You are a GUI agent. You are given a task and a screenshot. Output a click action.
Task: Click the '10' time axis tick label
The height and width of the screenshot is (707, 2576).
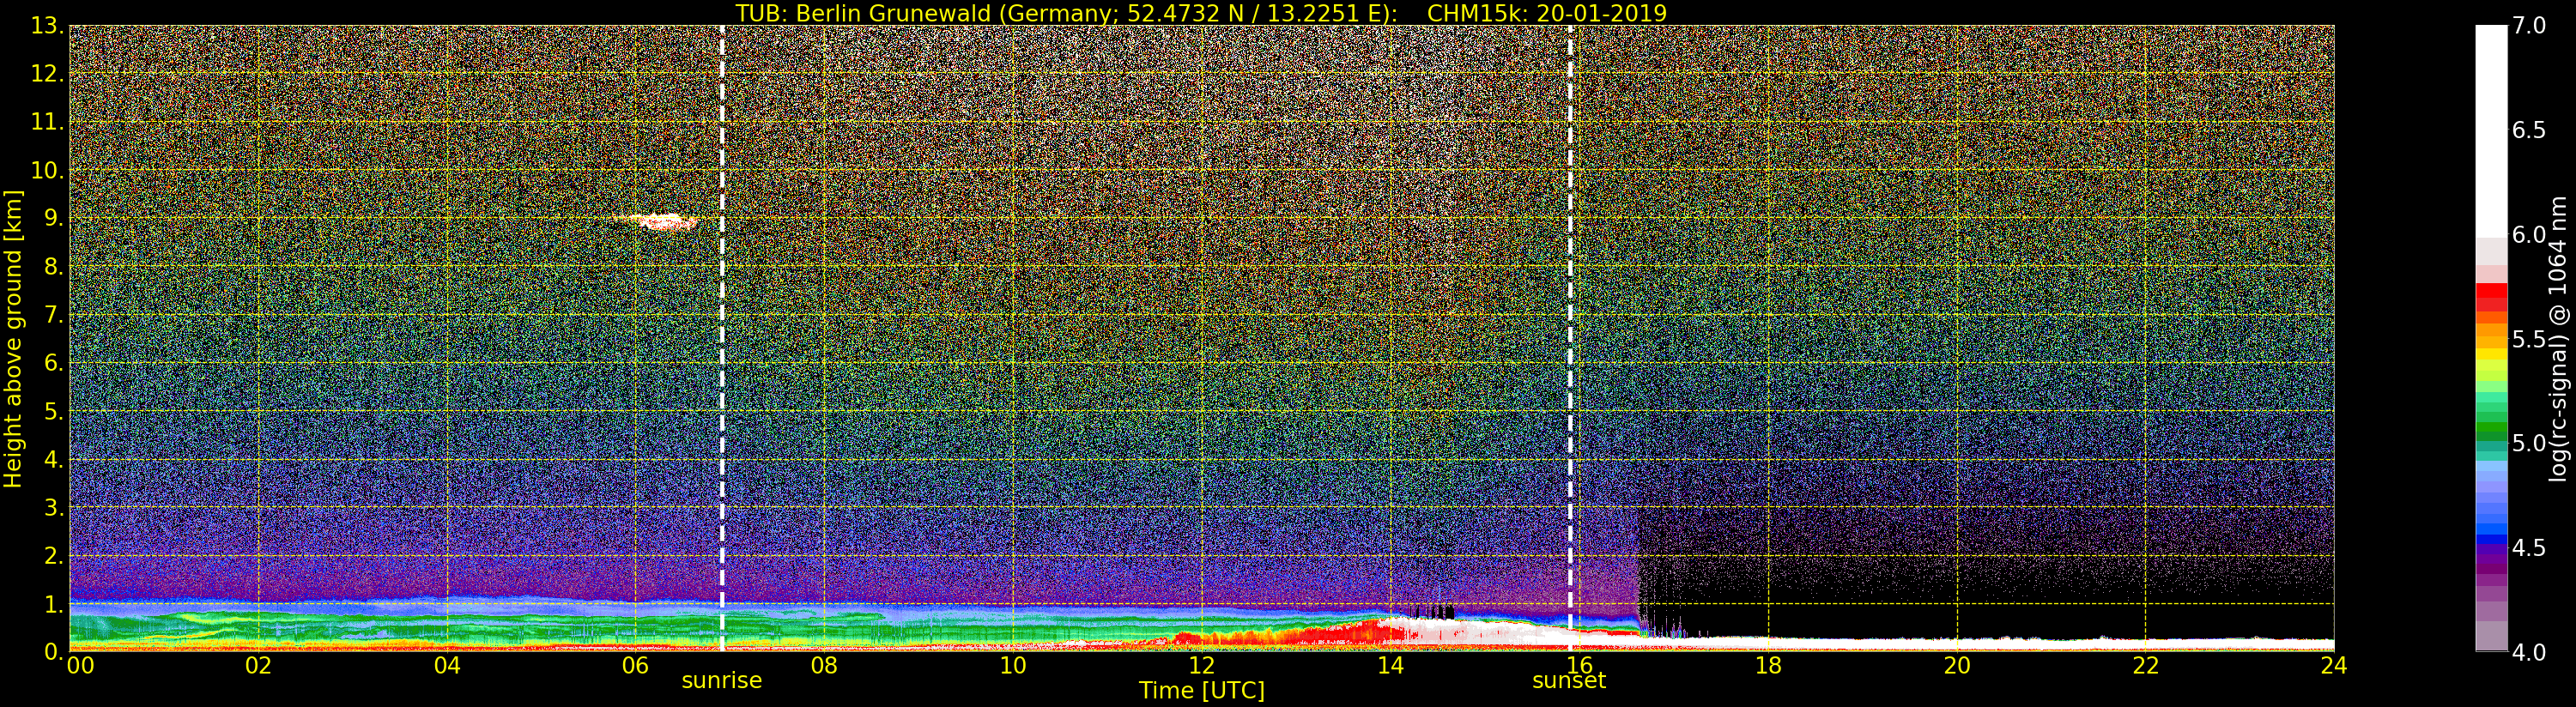(x=1013, y=665)
